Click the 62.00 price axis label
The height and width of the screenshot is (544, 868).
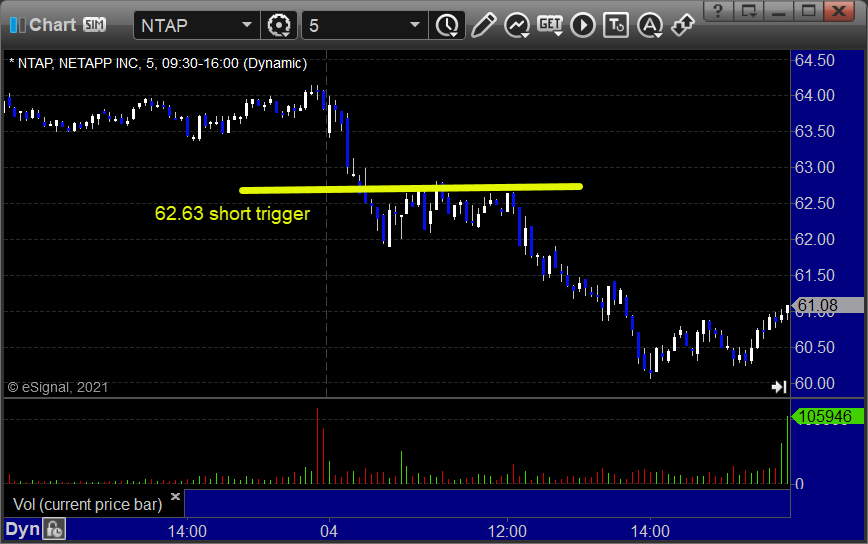pyautogui.click(x=815, y=239)
